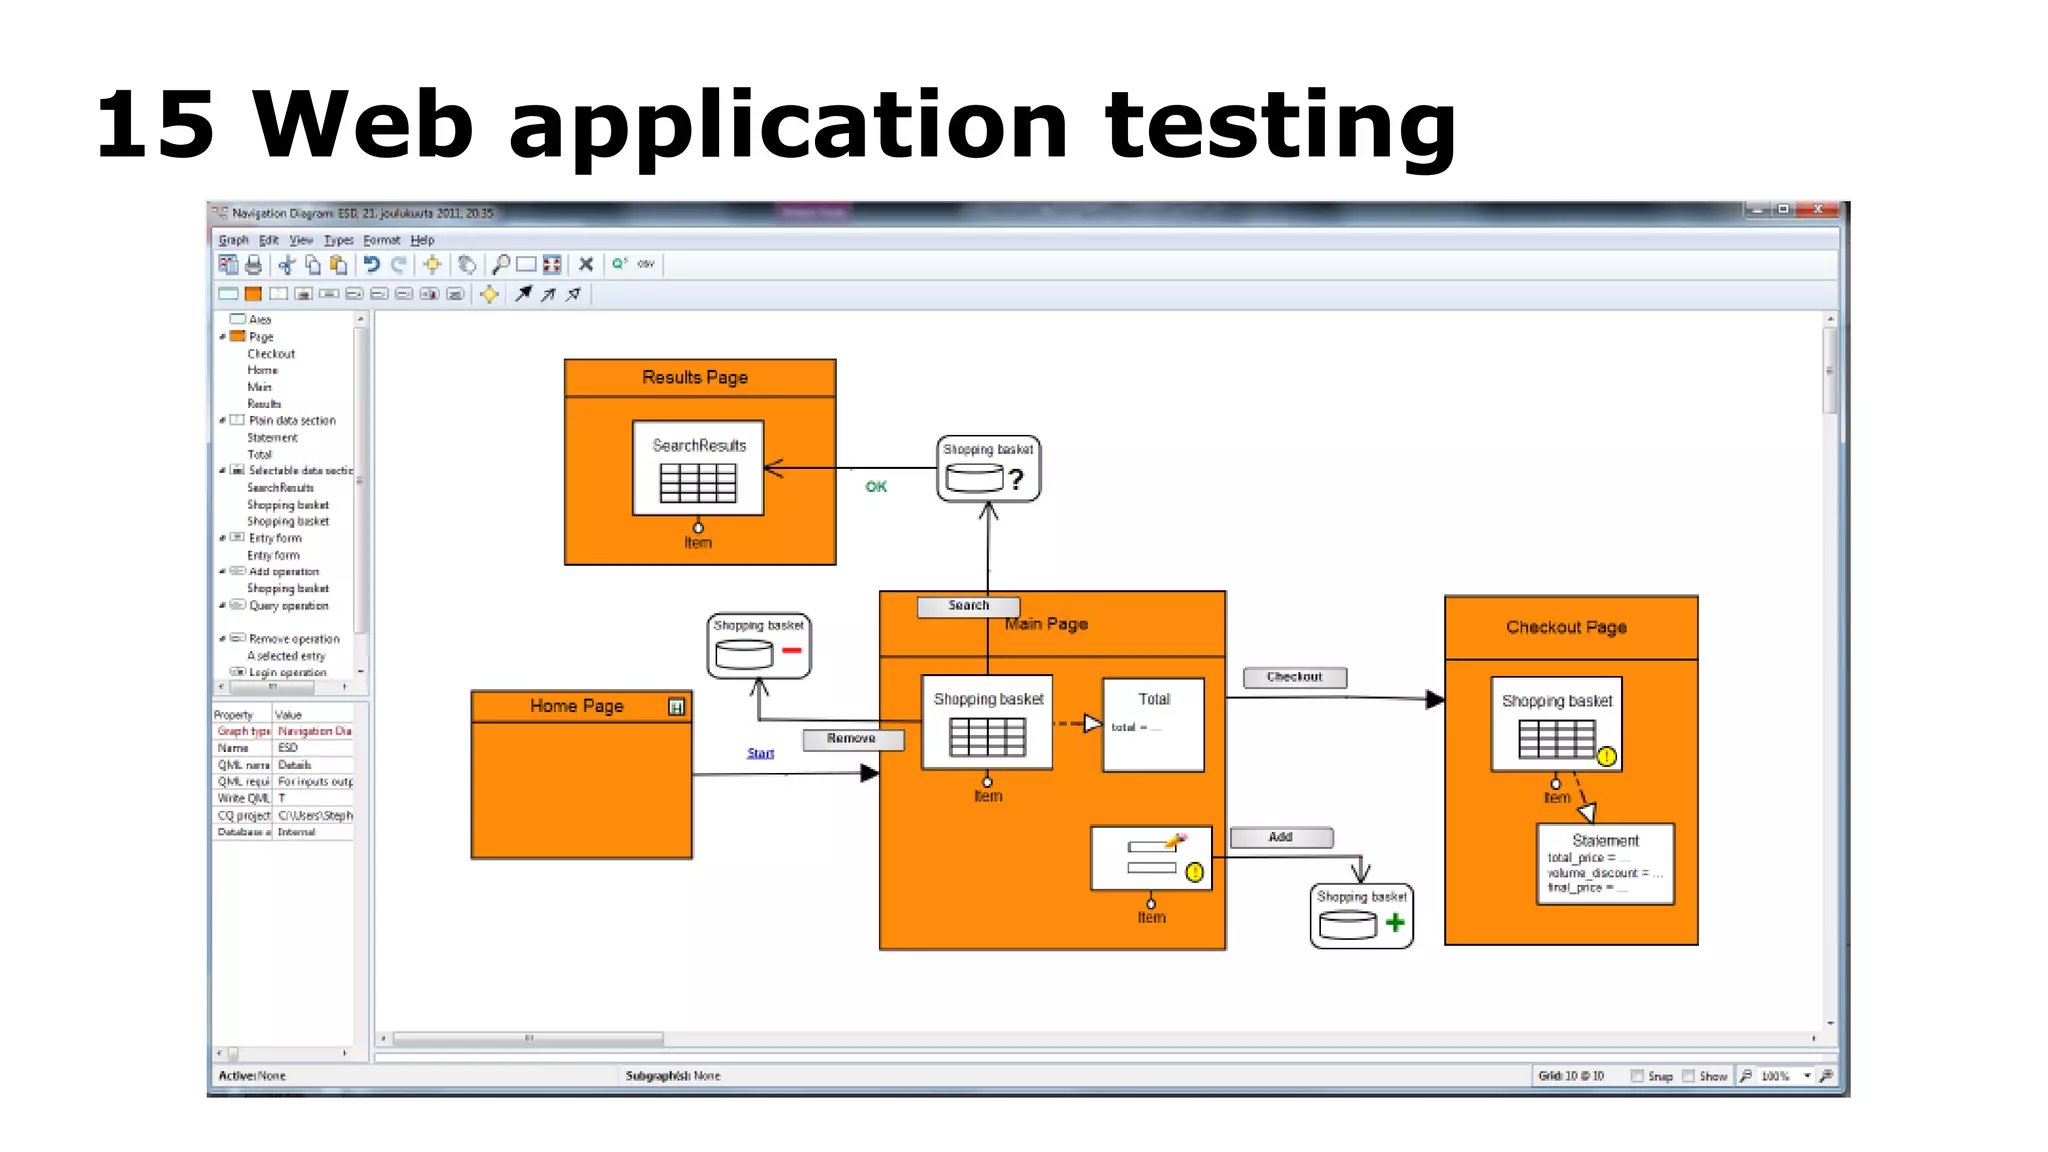Viewport: 2048px width, 1152px height.
Task: Click the zoom-out icon beside 100%
Action: pos(1745,1076)
